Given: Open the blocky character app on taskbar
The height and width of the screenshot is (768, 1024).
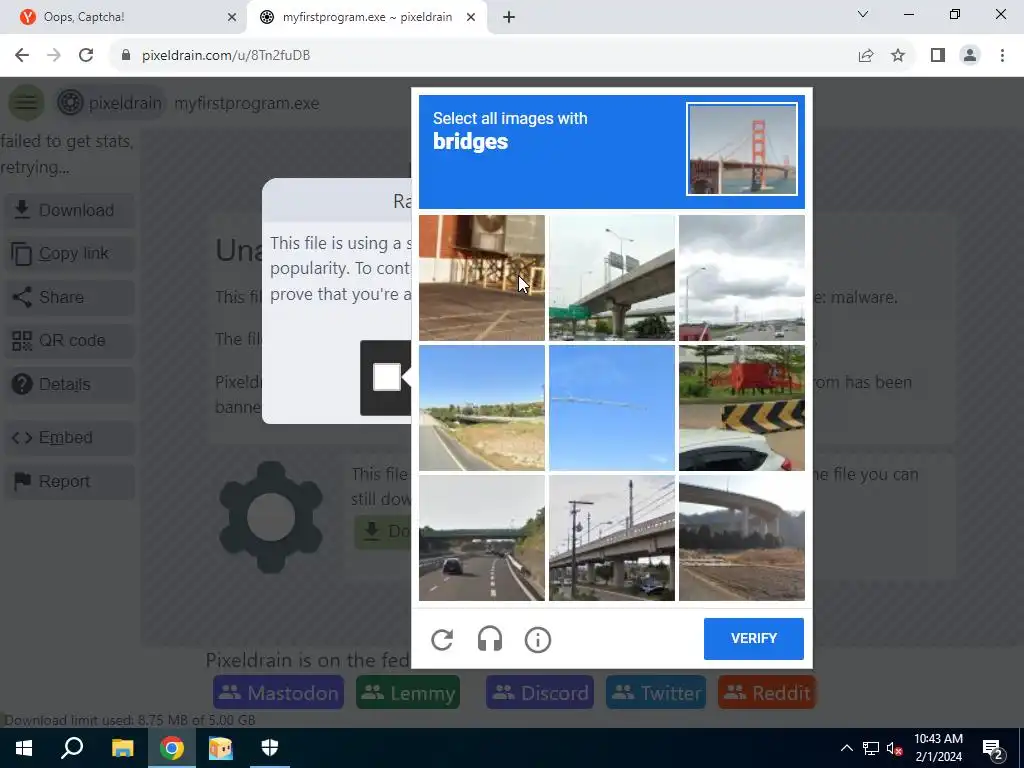Looking at the screenshot, I should (x=221, y=748).
